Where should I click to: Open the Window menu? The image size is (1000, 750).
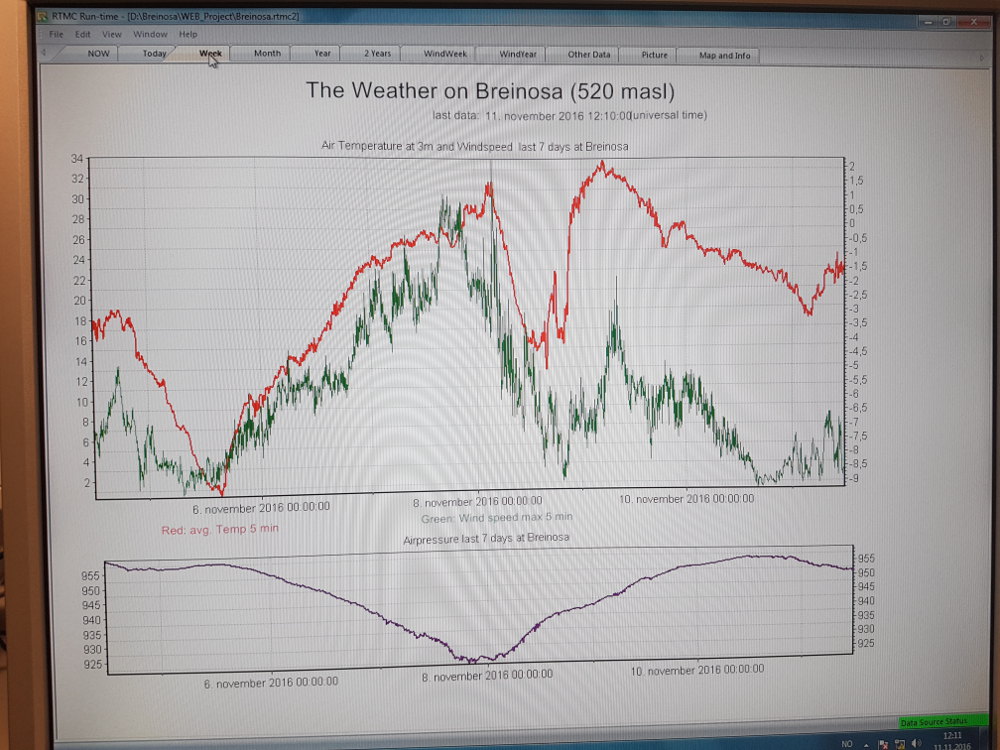(149, 34)
